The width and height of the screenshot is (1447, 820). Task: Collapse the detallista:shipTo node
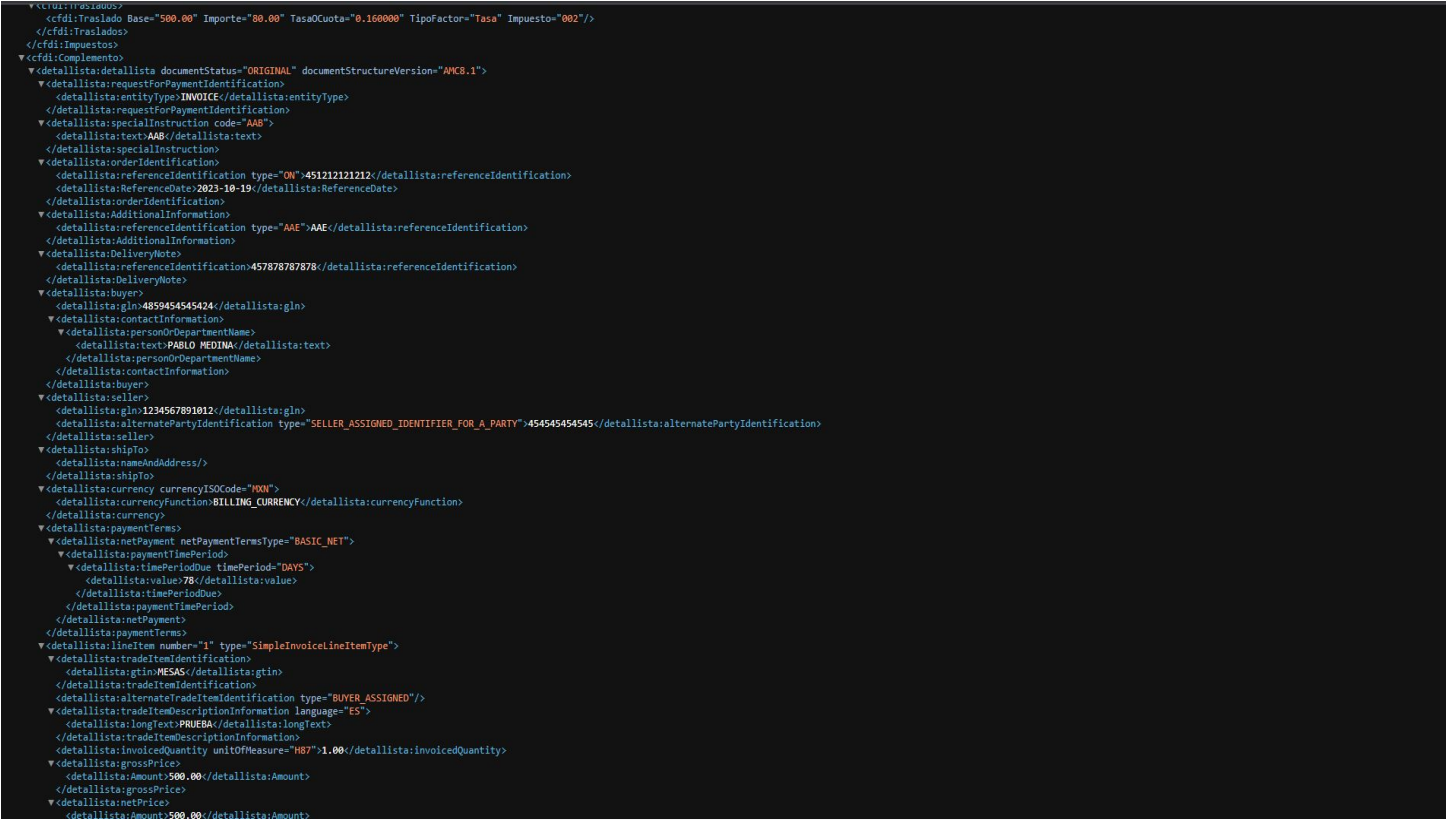click(41, 449)
